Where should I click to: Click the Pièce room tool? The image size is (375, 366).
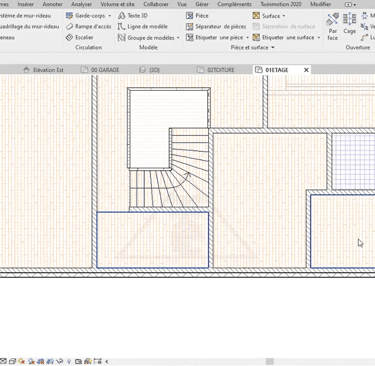[197, 16]
